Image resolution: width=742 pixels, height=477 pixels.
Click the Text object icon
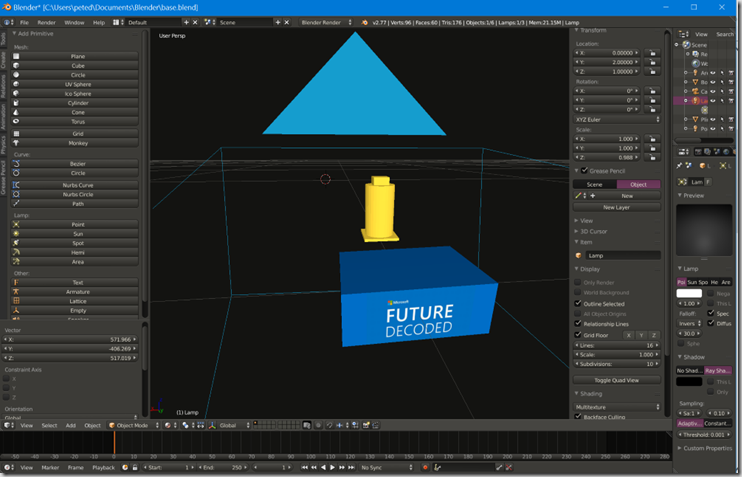16,282
